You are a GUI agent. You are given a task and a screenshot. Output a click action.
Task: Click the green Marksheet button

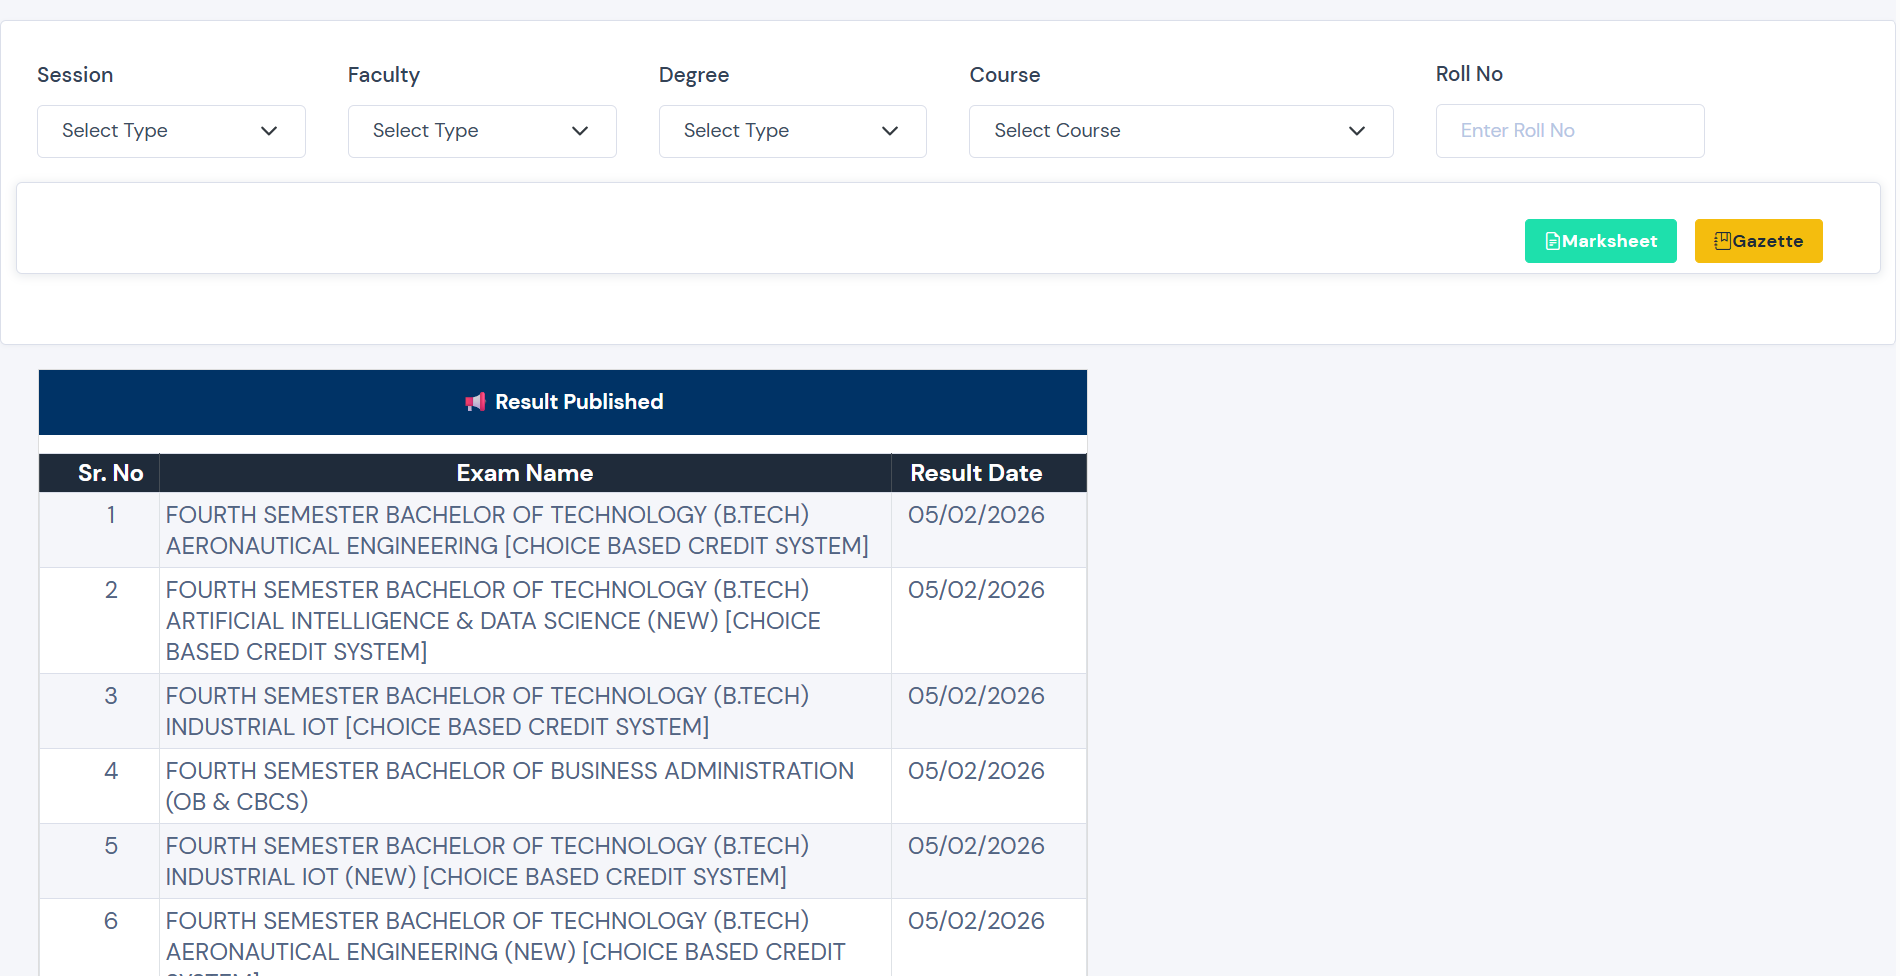[1600, 240]
